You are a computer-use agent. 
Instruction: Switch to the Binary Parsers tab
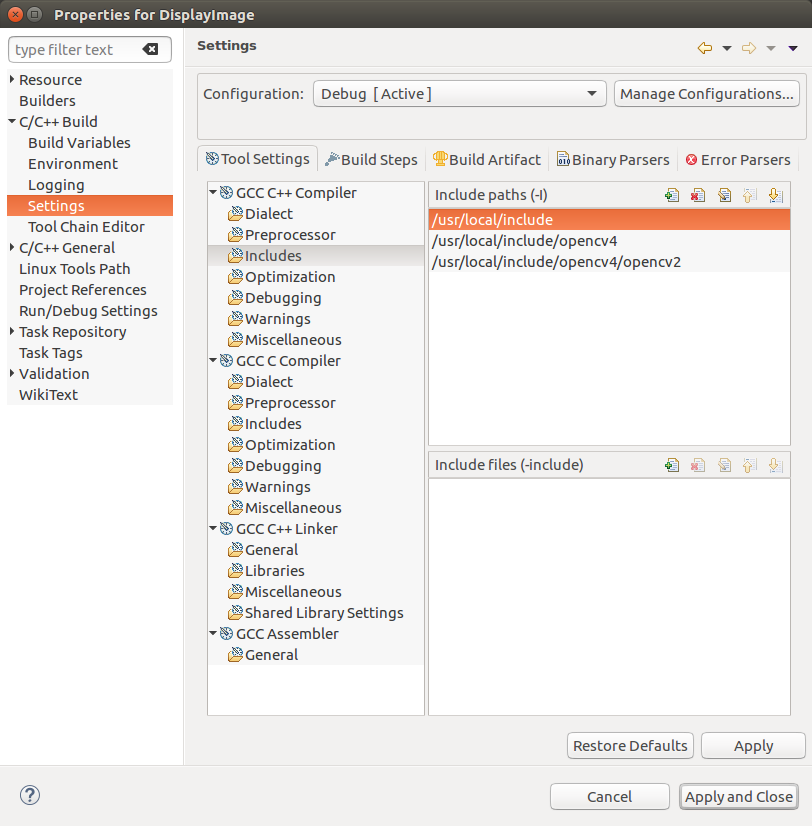click(x=613, y=160)
